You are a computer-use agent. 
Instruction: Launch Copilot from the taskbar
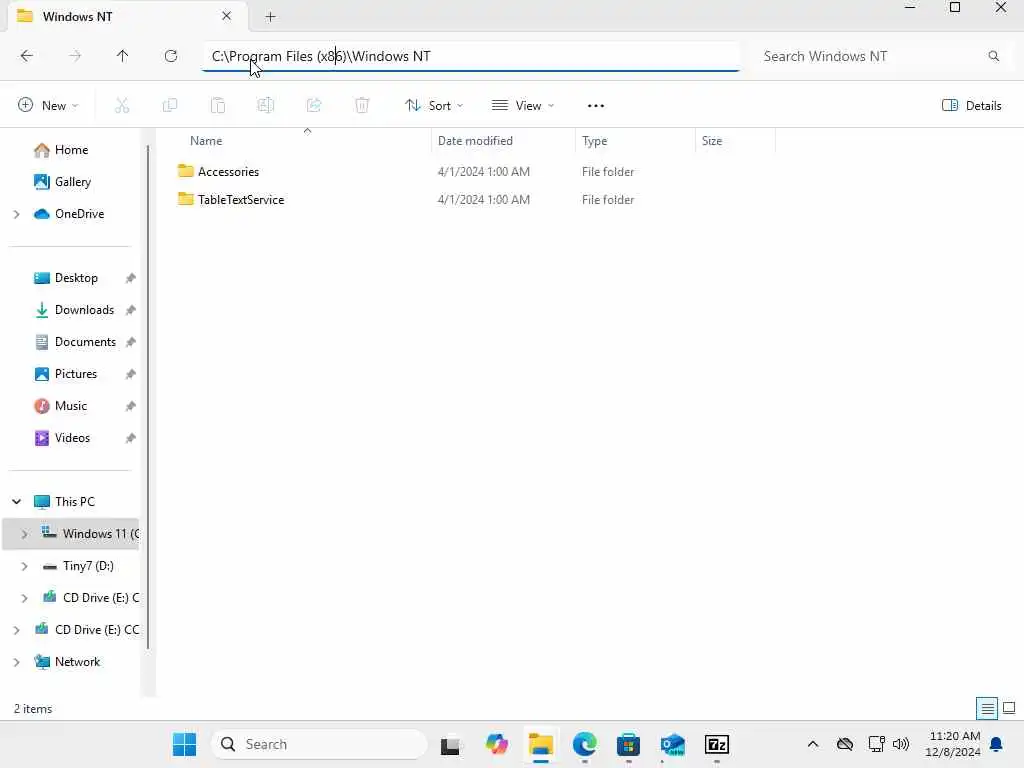pos(496,744)
